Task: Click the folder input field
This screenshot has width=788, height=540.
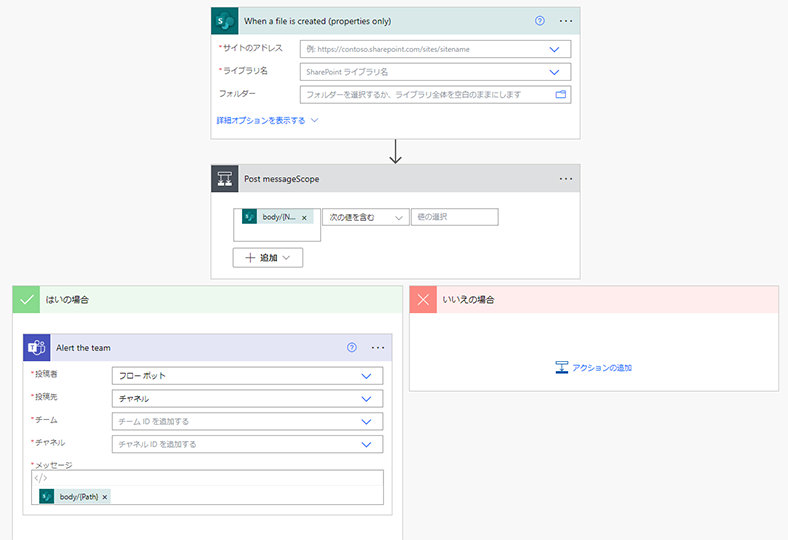Action: pyautogui.click(x=435, y=94)
